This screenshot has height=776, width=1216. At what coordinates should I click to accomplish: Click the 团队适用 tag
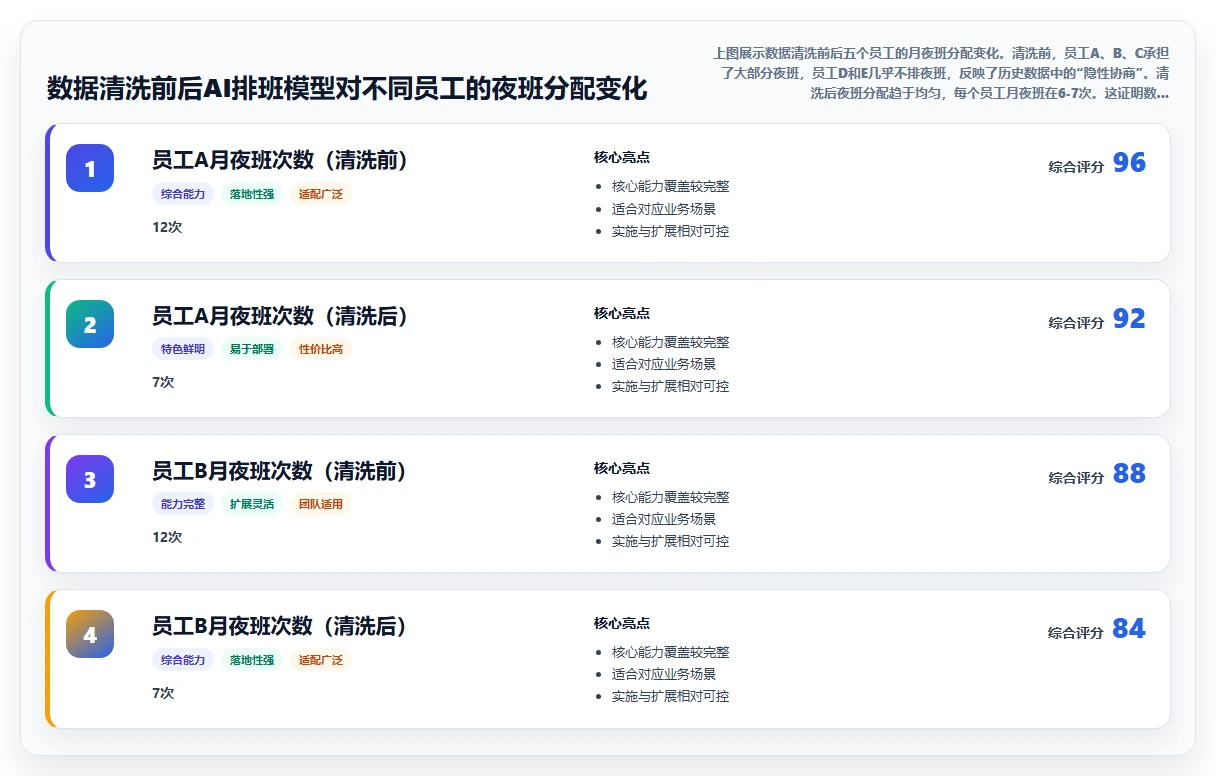[x=321, y=504]
